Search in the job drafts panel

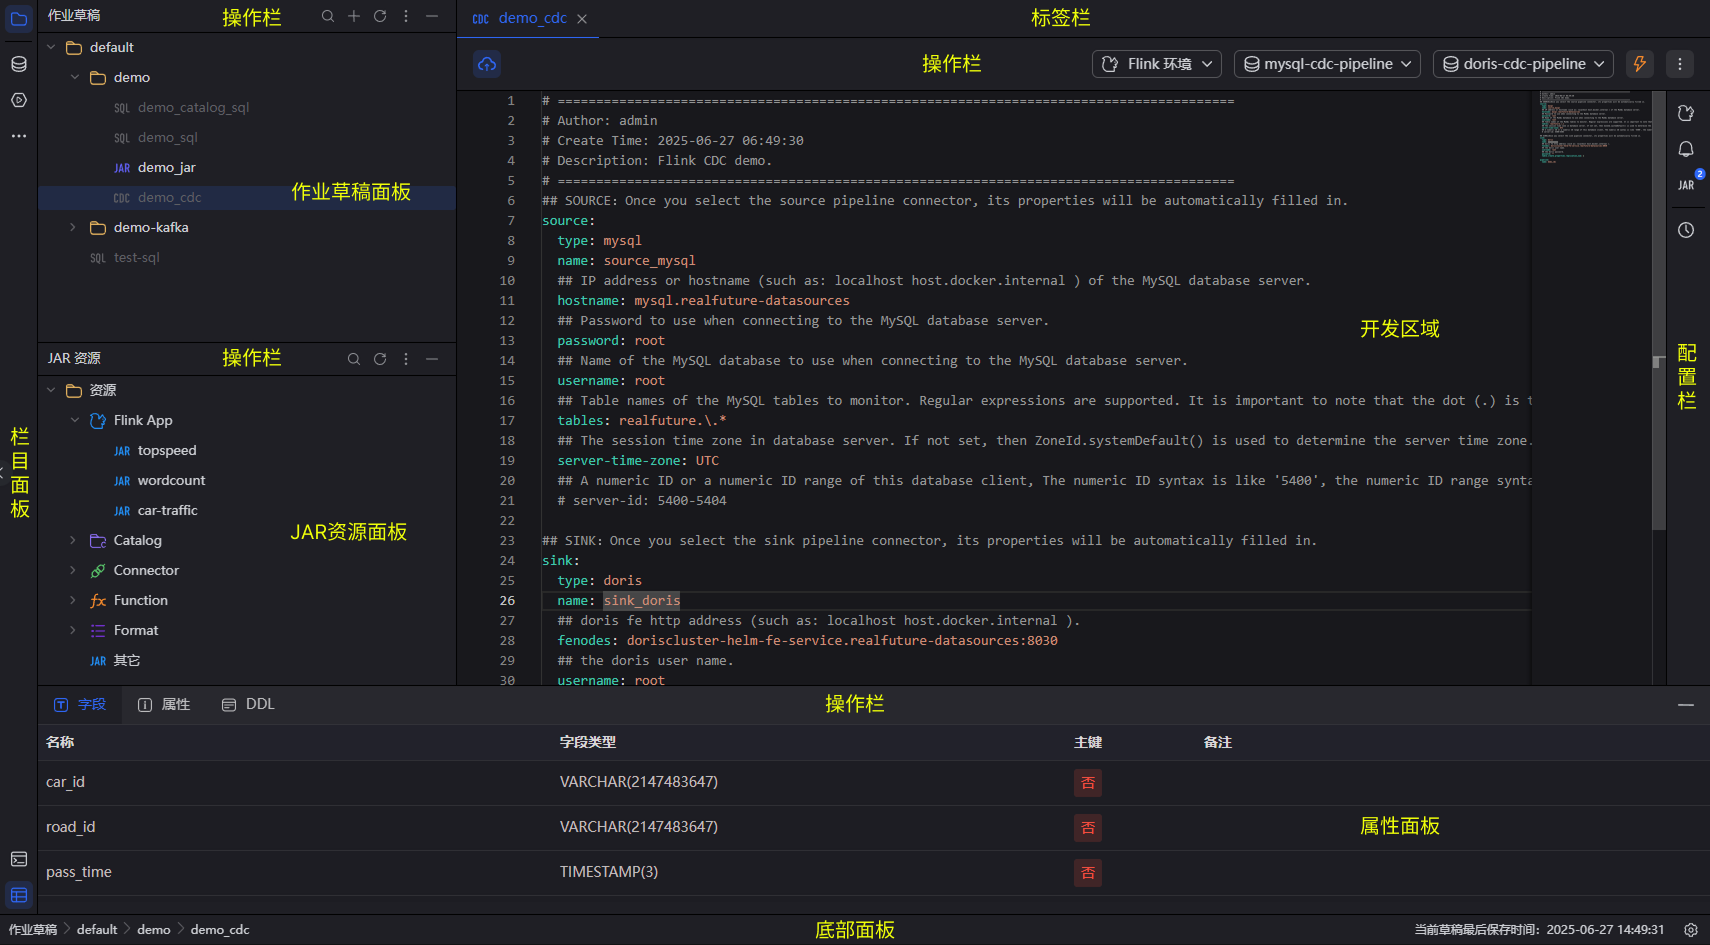tap(328, 16)
